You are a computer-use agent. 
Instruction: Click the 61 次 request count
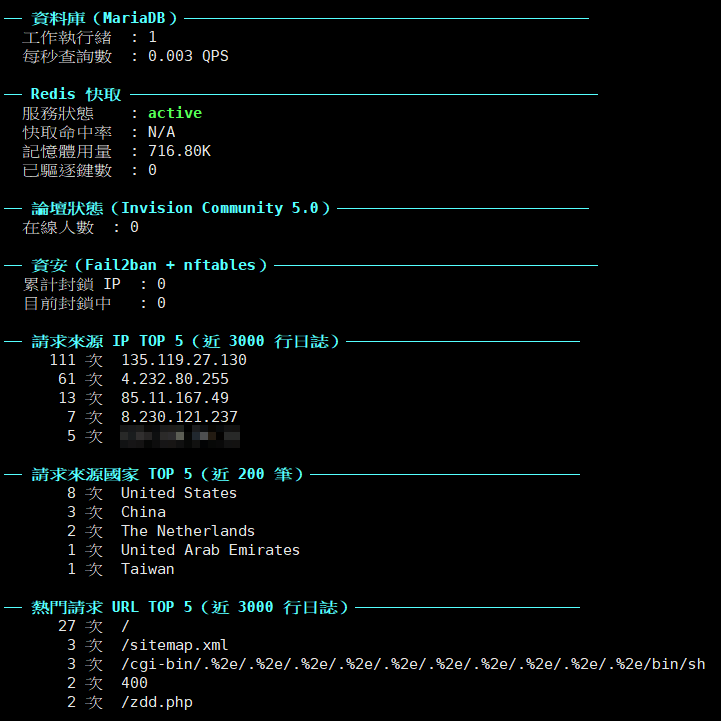pos(80,379)
